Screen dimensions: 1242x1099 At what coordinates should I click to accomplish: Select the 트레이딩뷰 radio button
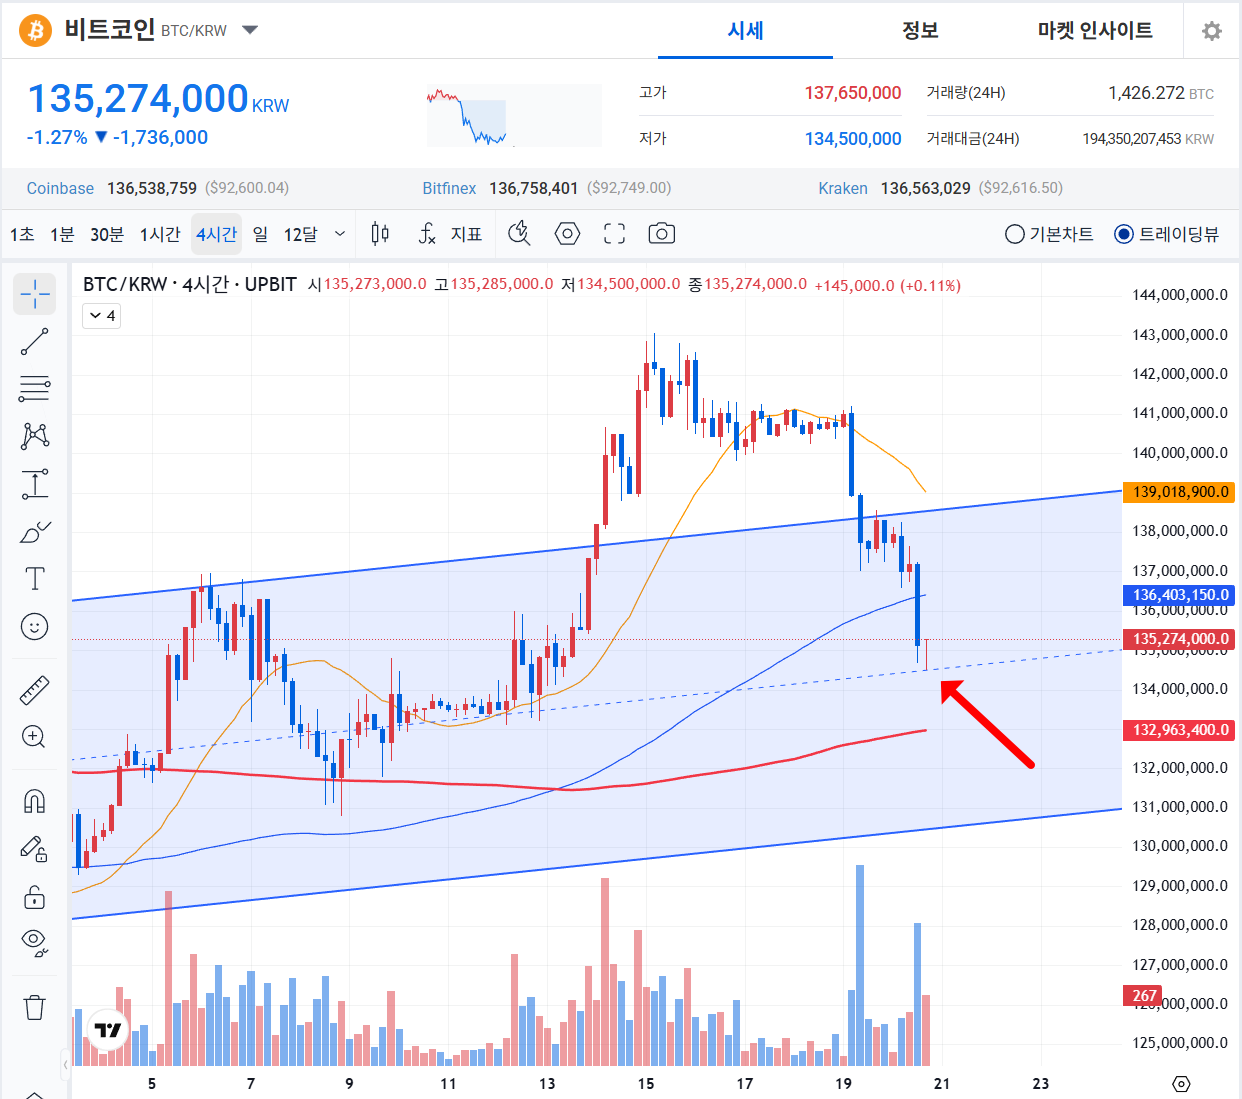(x=1124, y=234)
